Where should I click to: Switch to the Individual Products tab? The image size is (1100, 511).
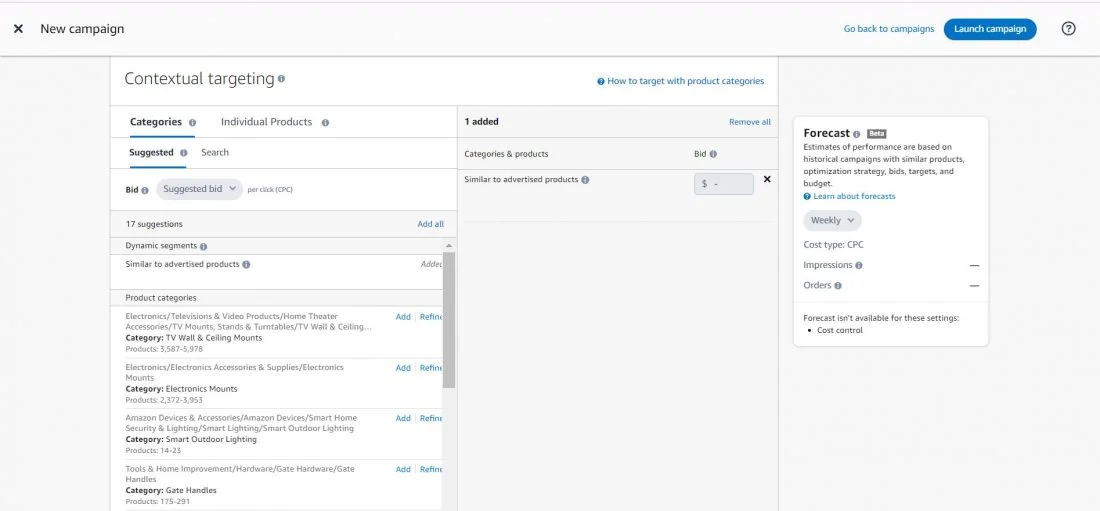click(266, 122)
